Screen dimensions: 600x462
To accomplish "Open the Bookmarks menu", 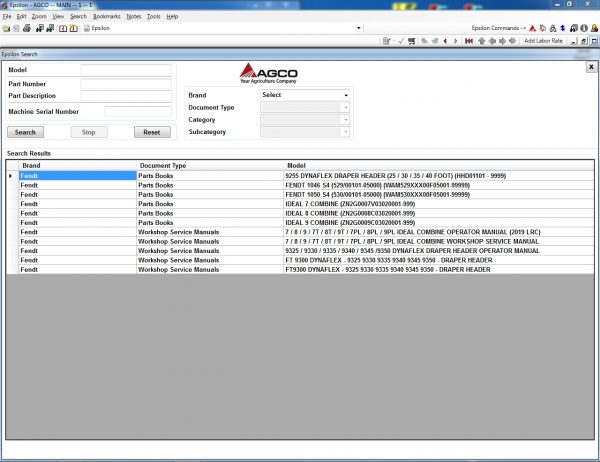I will [x=107, y=16].
